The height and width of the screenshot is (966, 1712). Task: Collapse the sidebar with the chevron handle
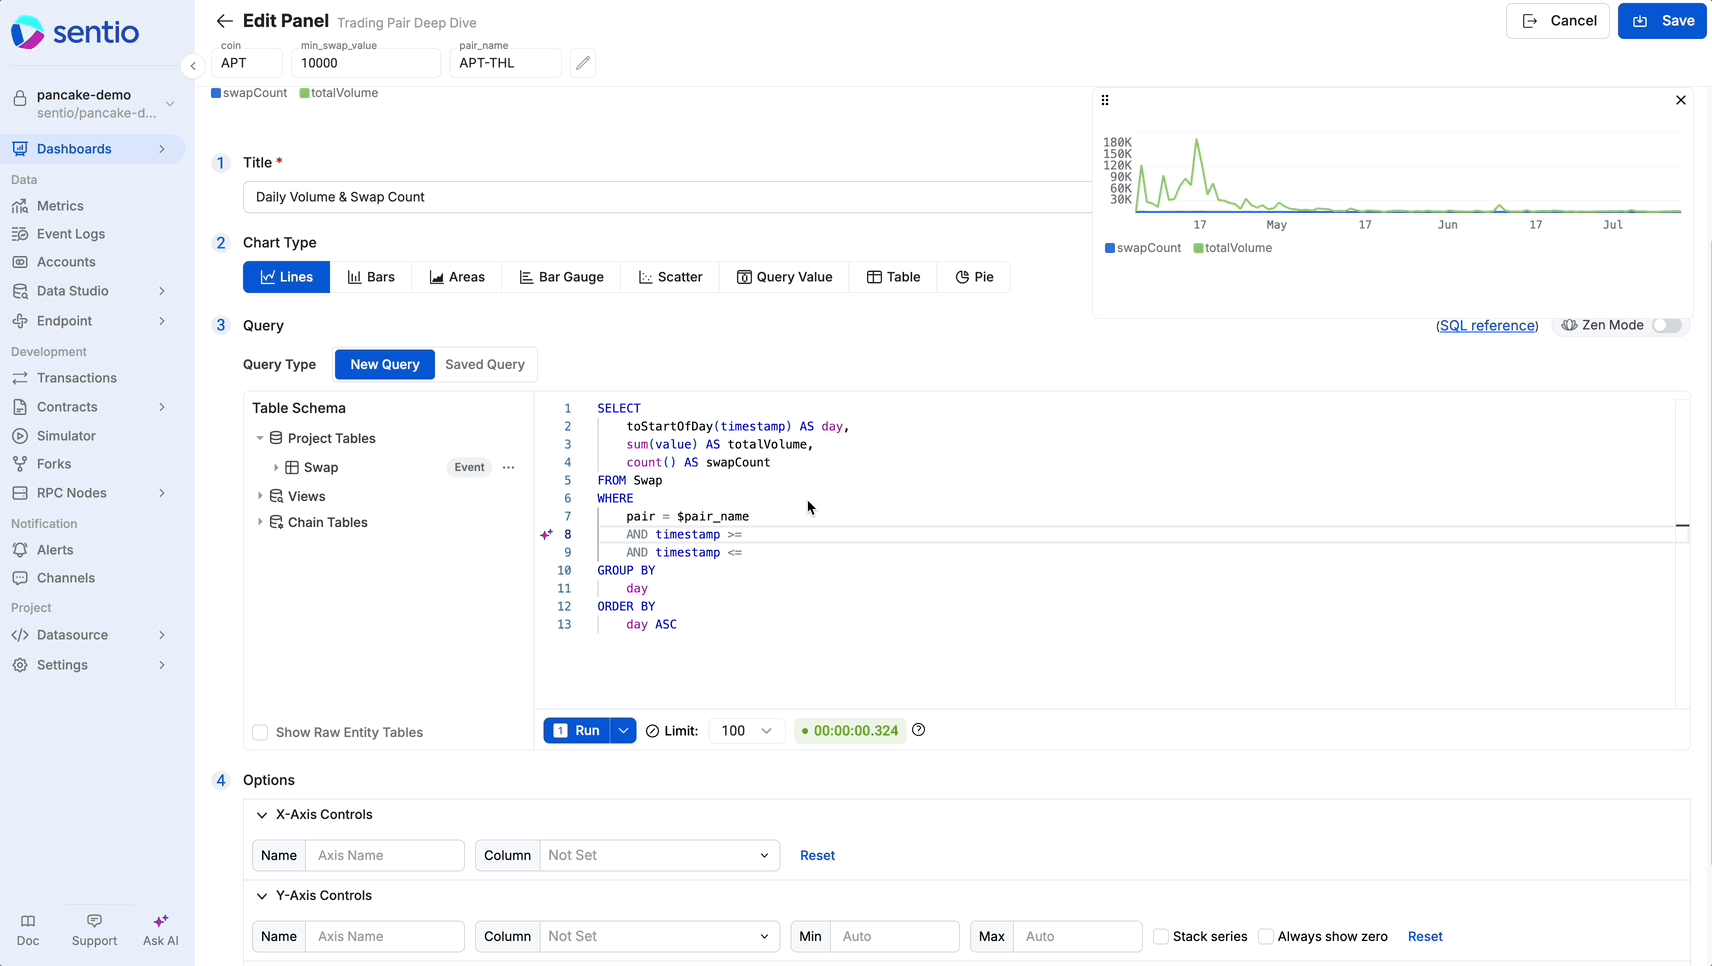coord(193,66)
